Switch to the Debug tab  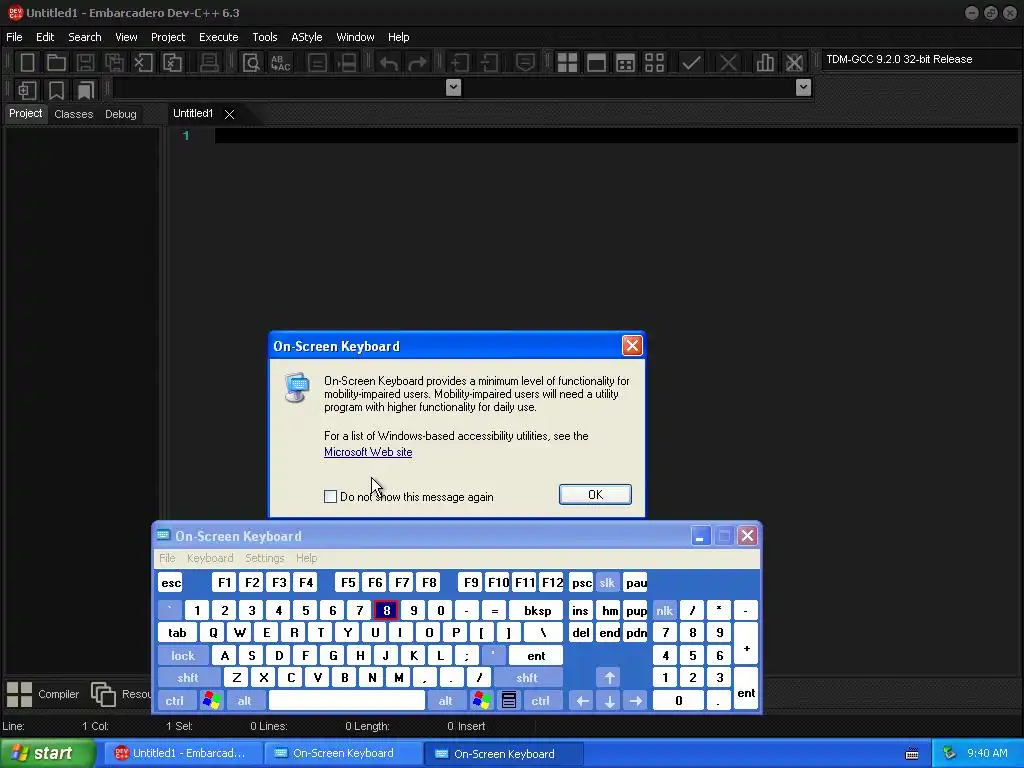121,114
